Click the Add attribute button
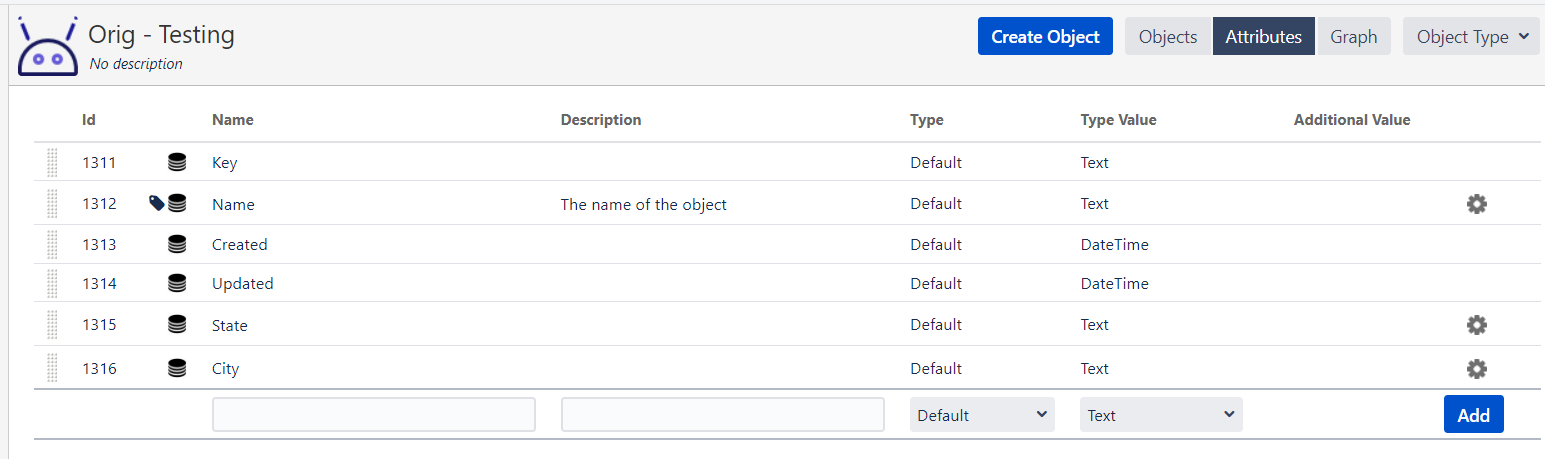This screenshot has height=459, width=1545. click(1473, 414)
